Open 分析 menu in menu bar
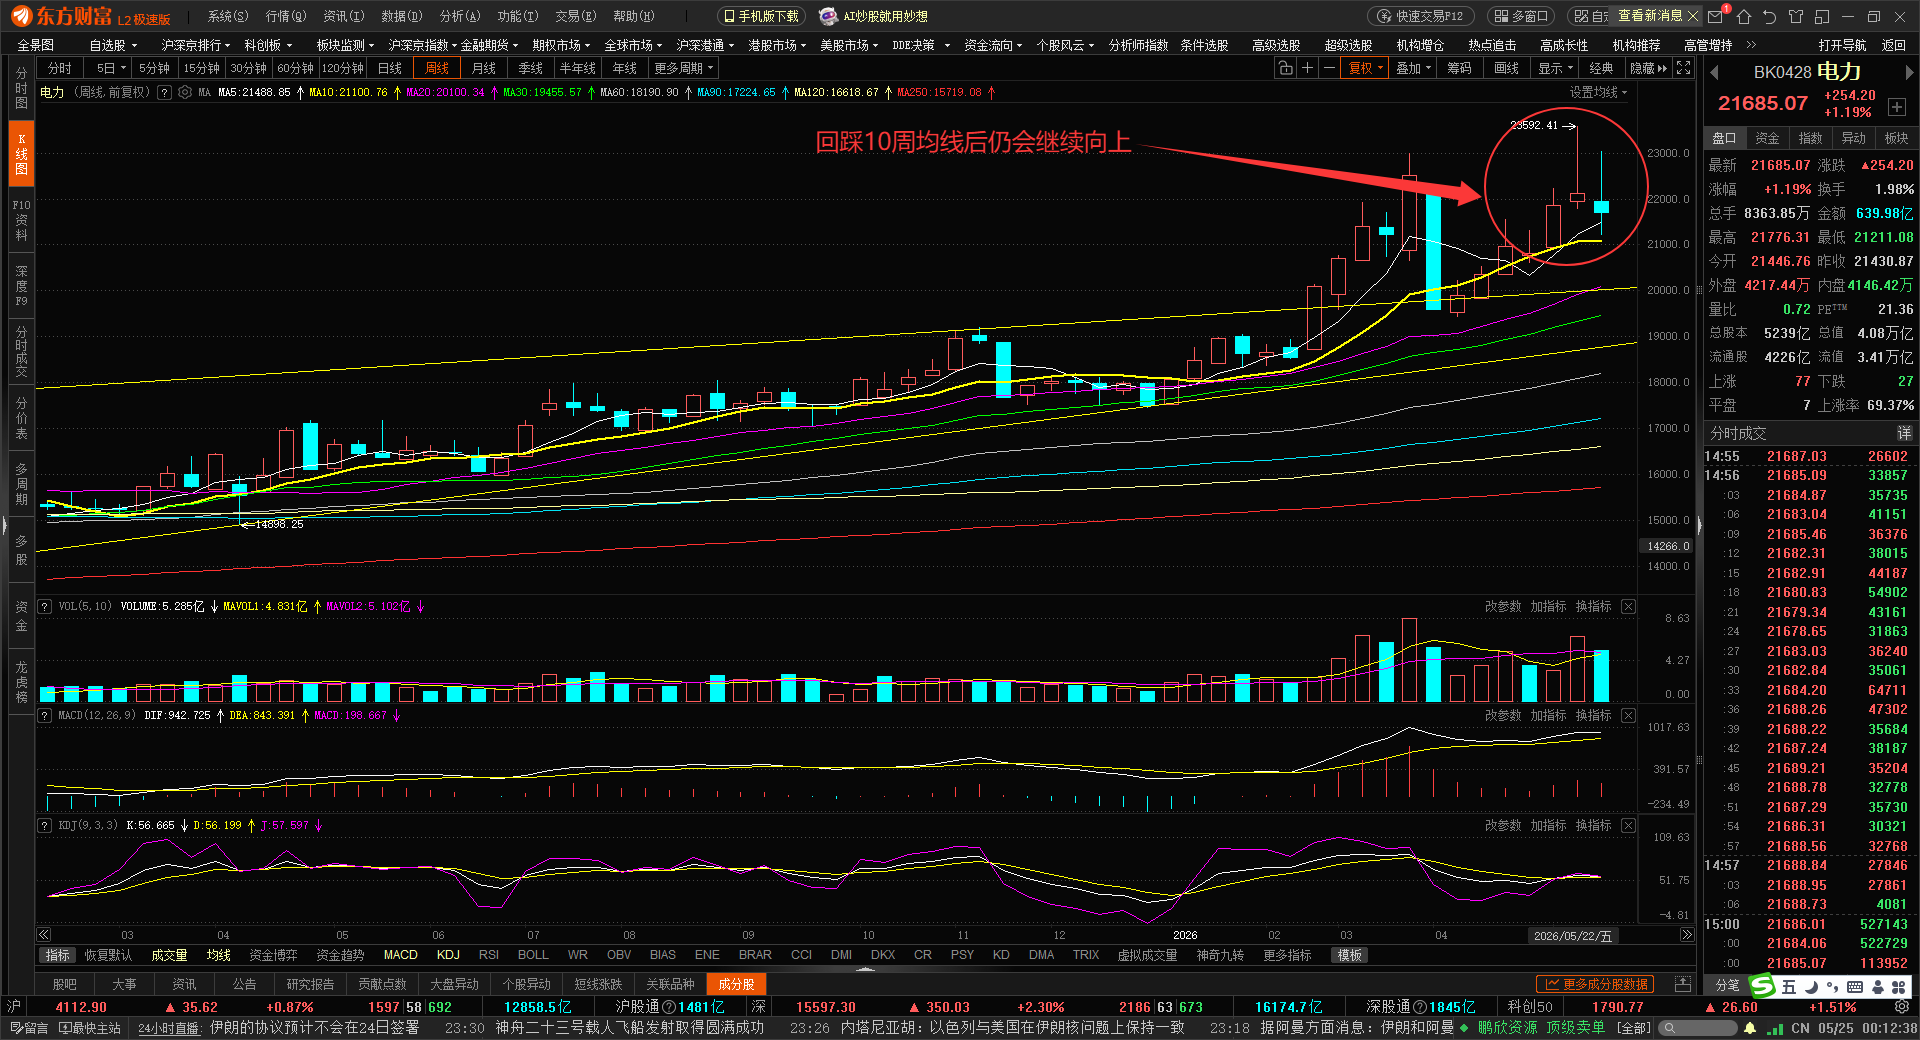 tap(460, 16)
